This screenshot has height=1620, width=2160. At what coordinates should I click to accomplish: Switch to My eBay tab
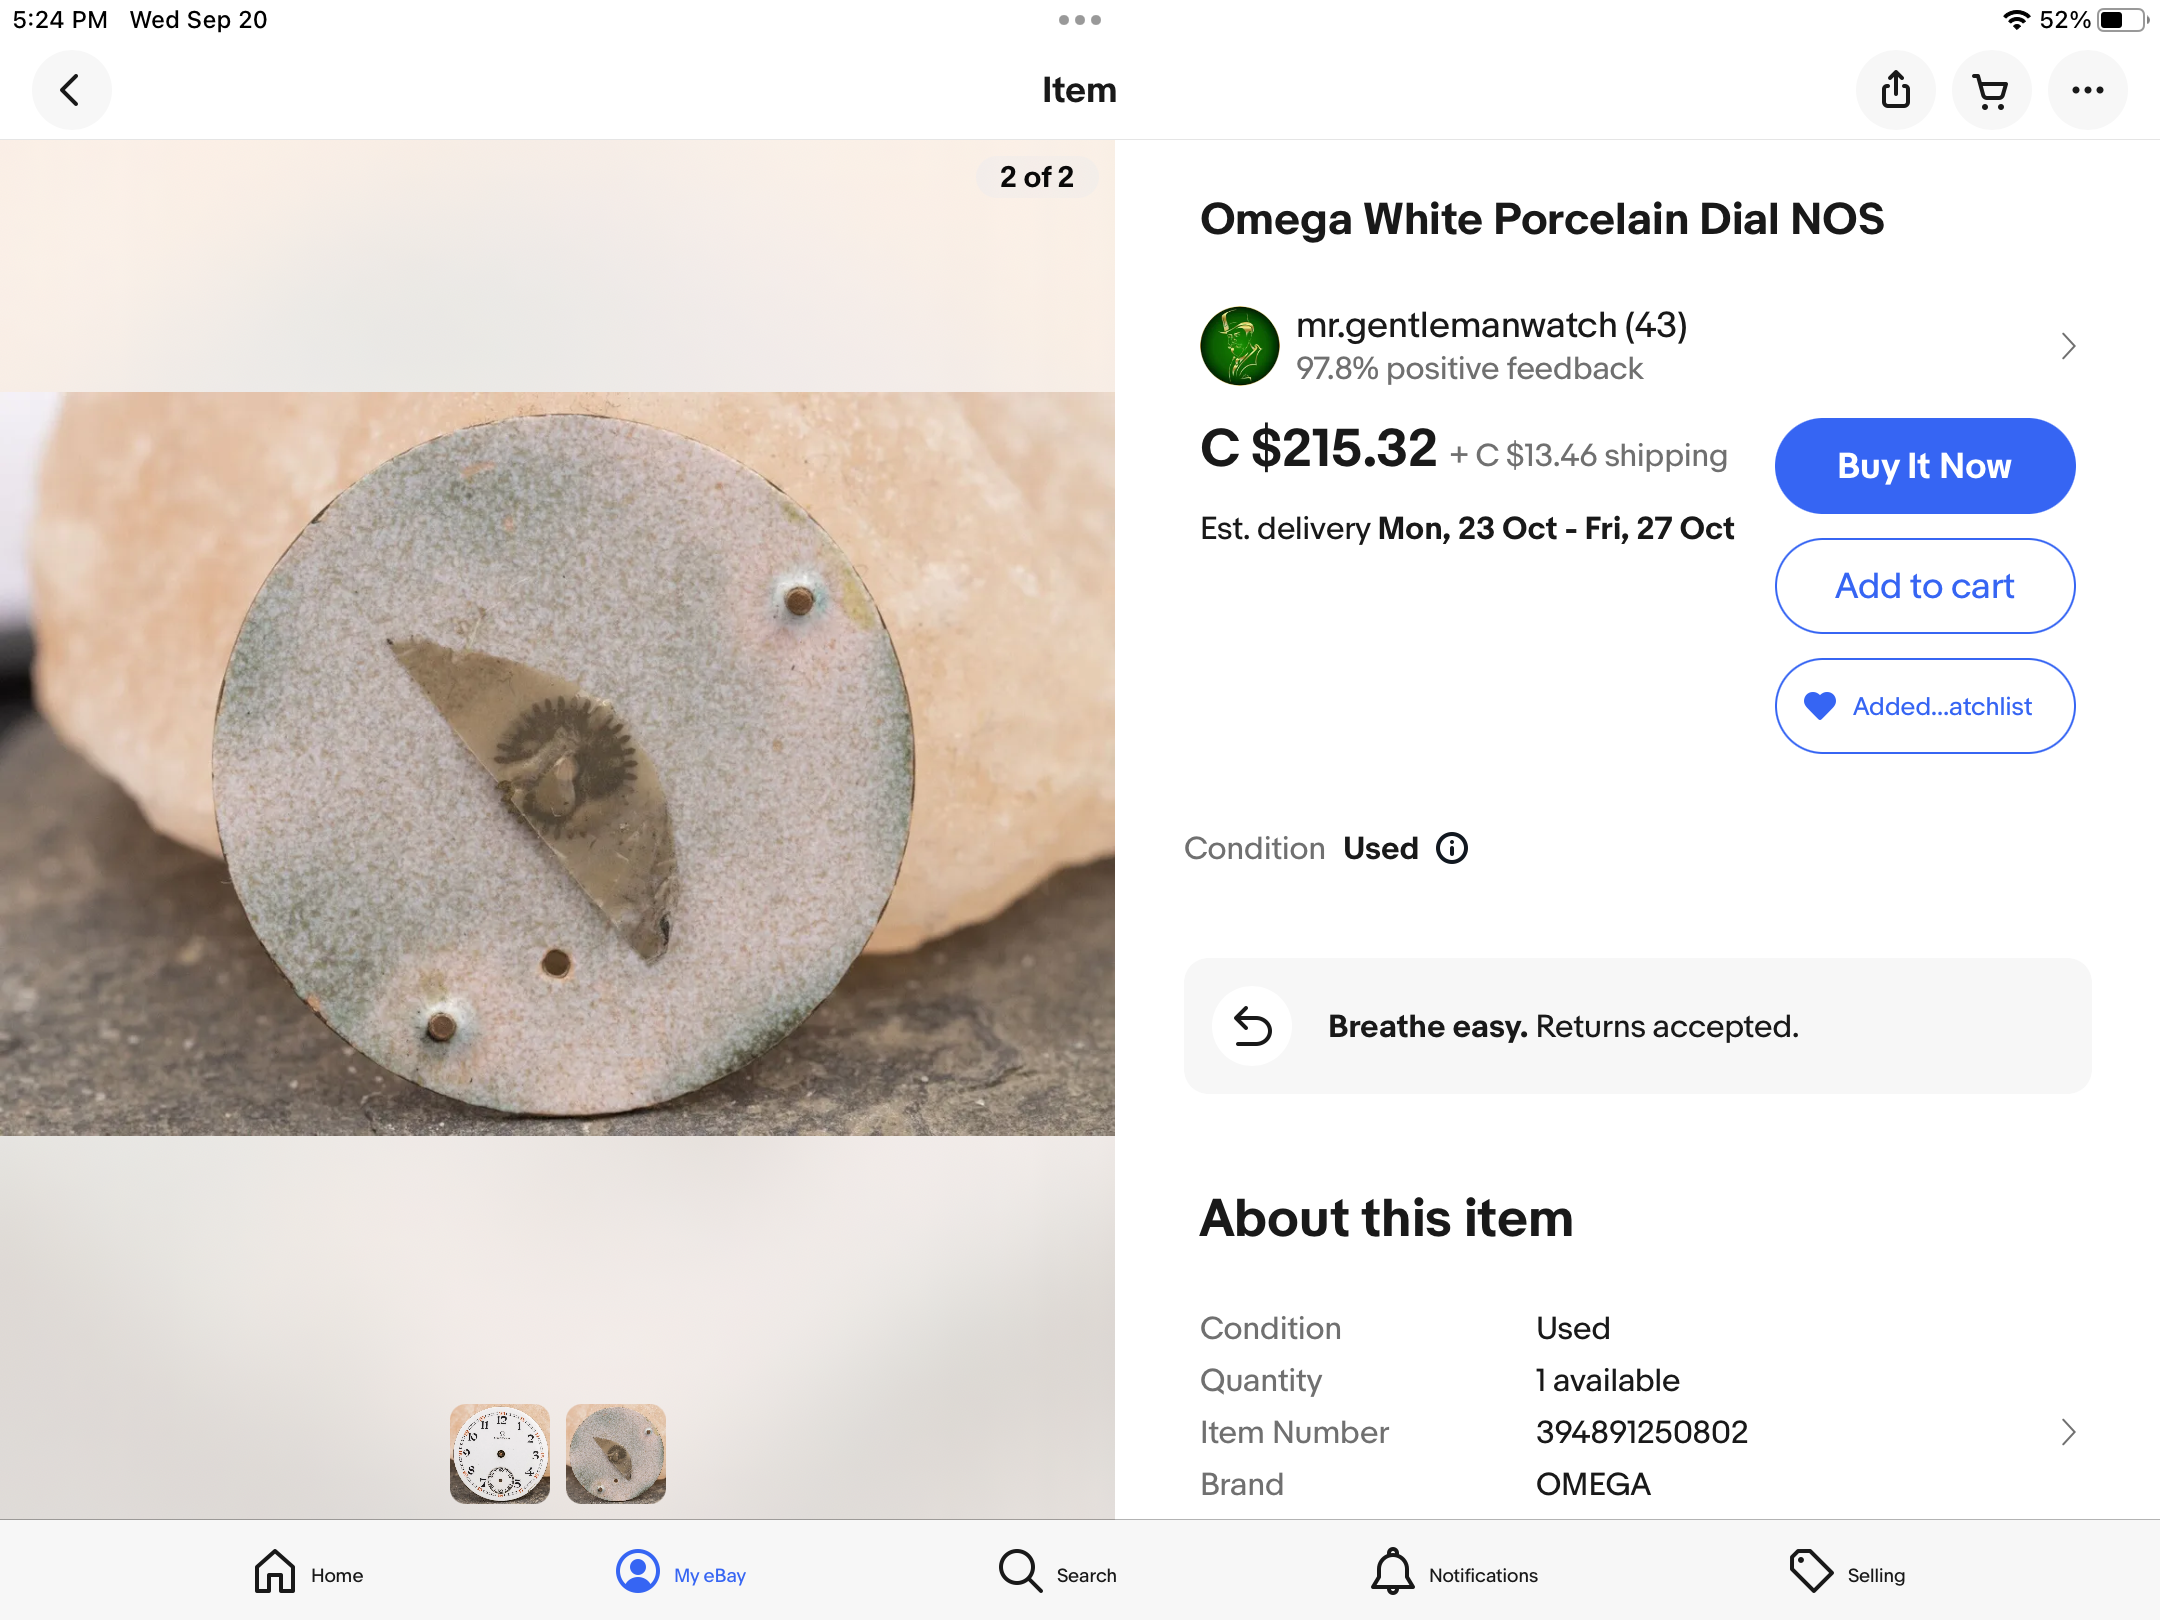click(x=681, y=1572)
